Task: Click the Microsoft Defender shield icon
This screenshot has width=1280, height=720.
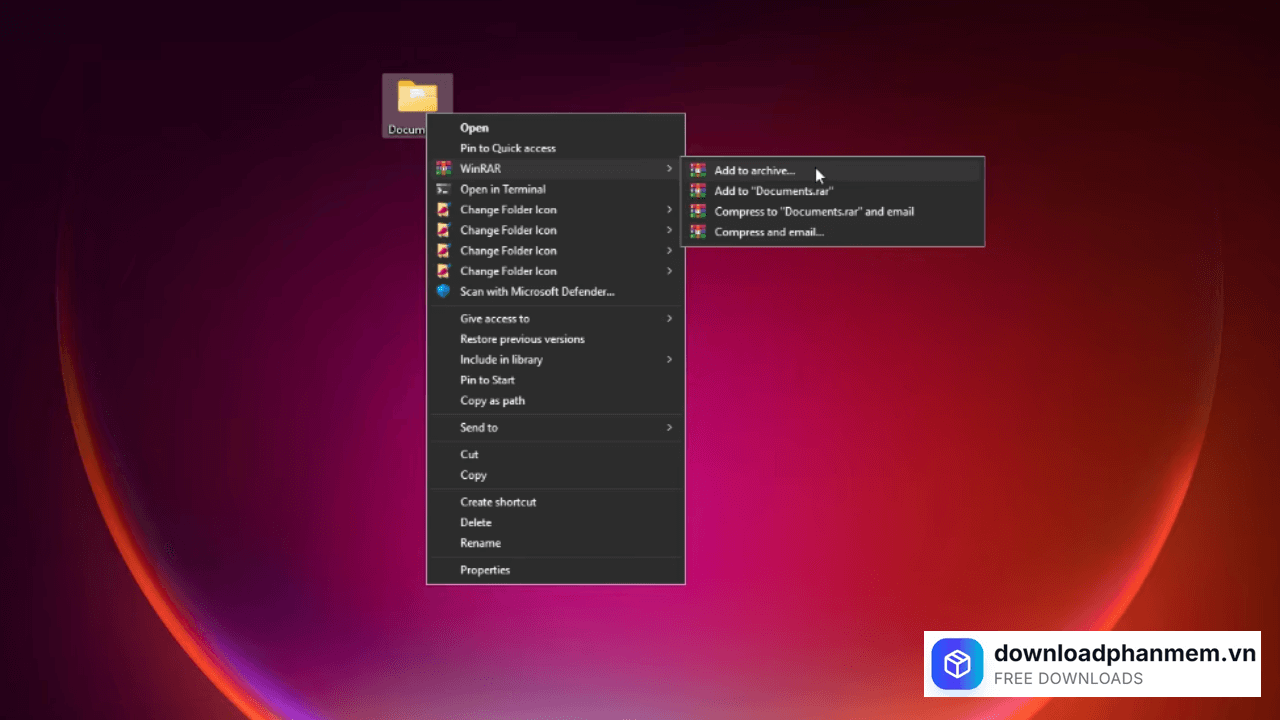Action: coord(444,292)
